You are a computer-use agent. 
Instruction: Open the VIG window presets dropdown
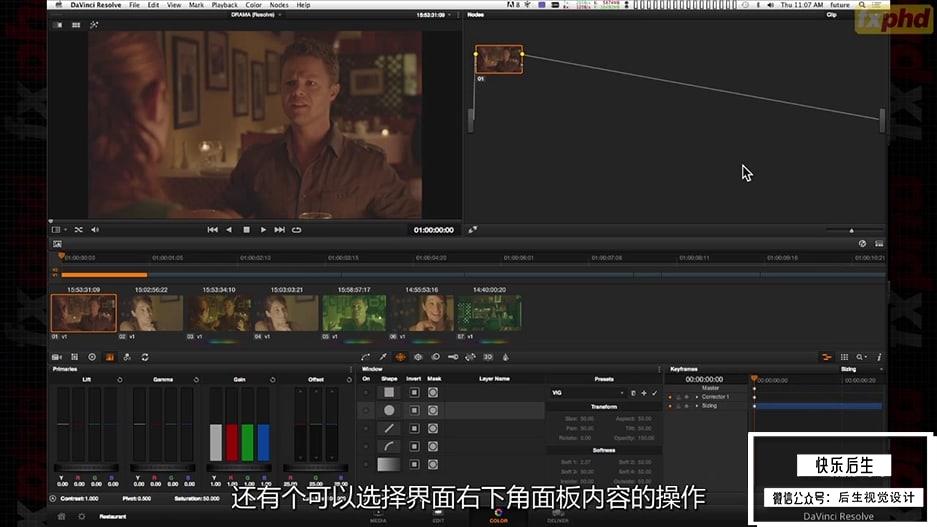[x=587, y=393]
